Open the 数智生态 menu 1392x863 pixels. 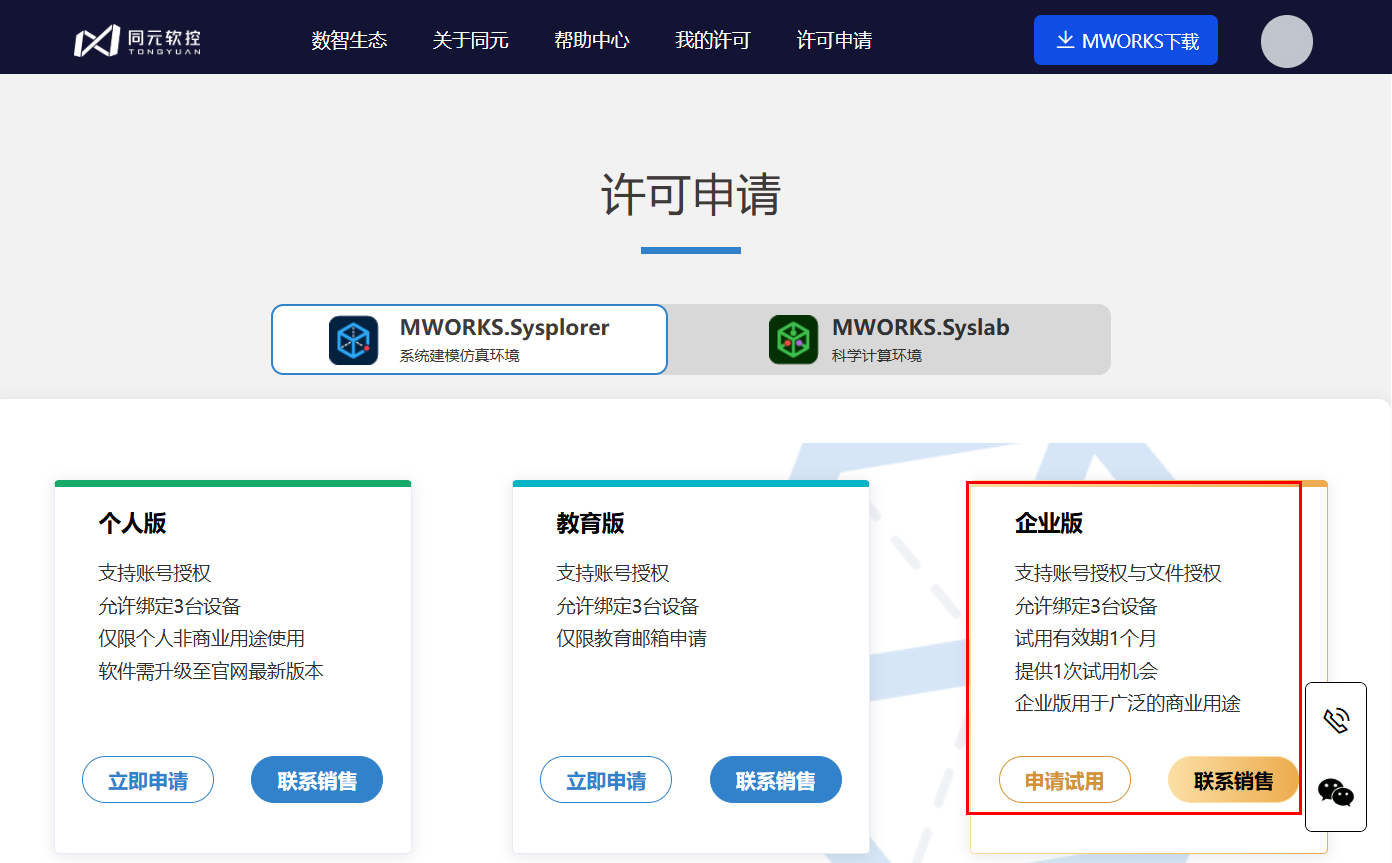[349, 41]
